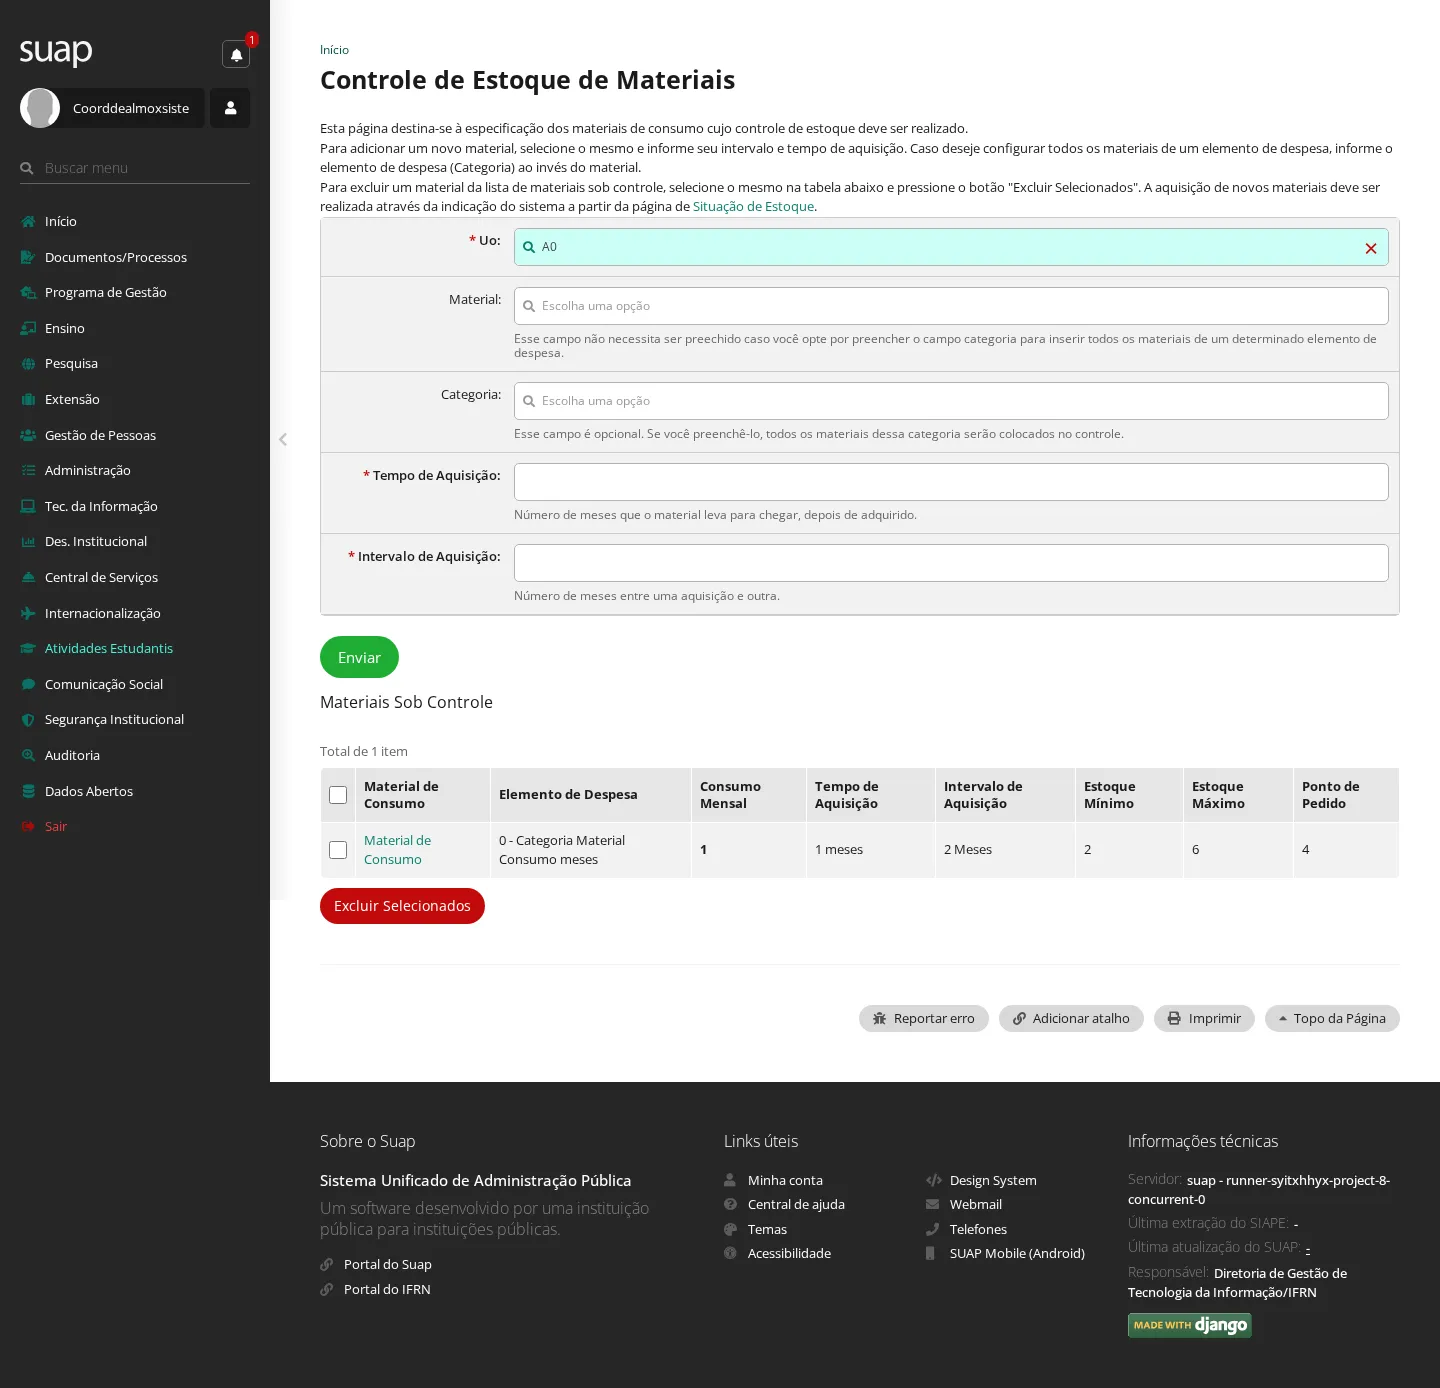This screenshot has width=1440, height=1388.
Task: Open the Material de Consumo link in table
Action: point(397,850)
